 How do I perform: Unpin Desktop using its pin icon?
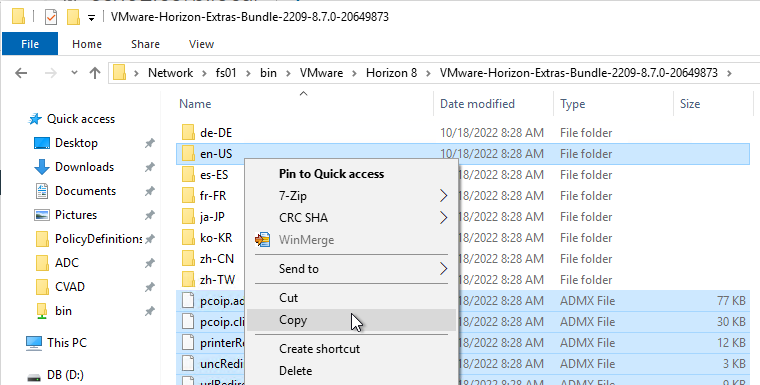coord(150,143)
